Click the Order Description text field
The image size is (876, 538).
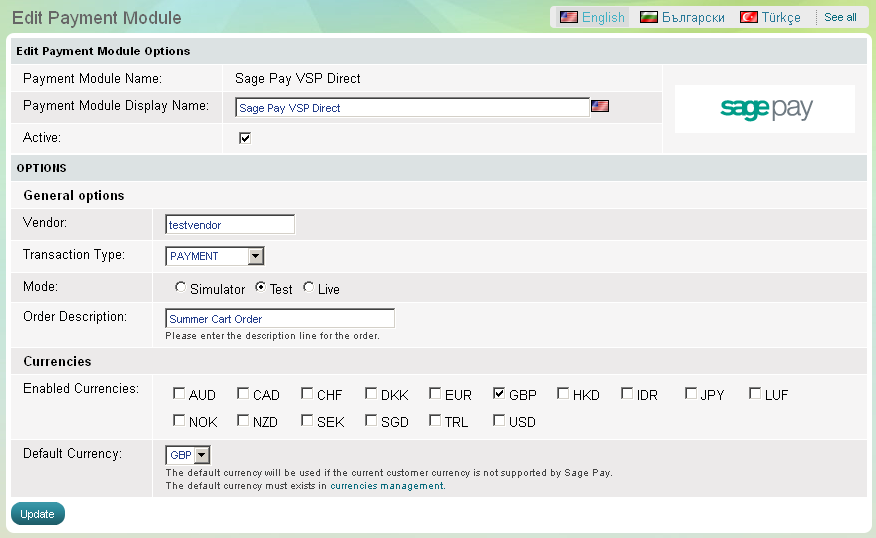pos(280,319)
